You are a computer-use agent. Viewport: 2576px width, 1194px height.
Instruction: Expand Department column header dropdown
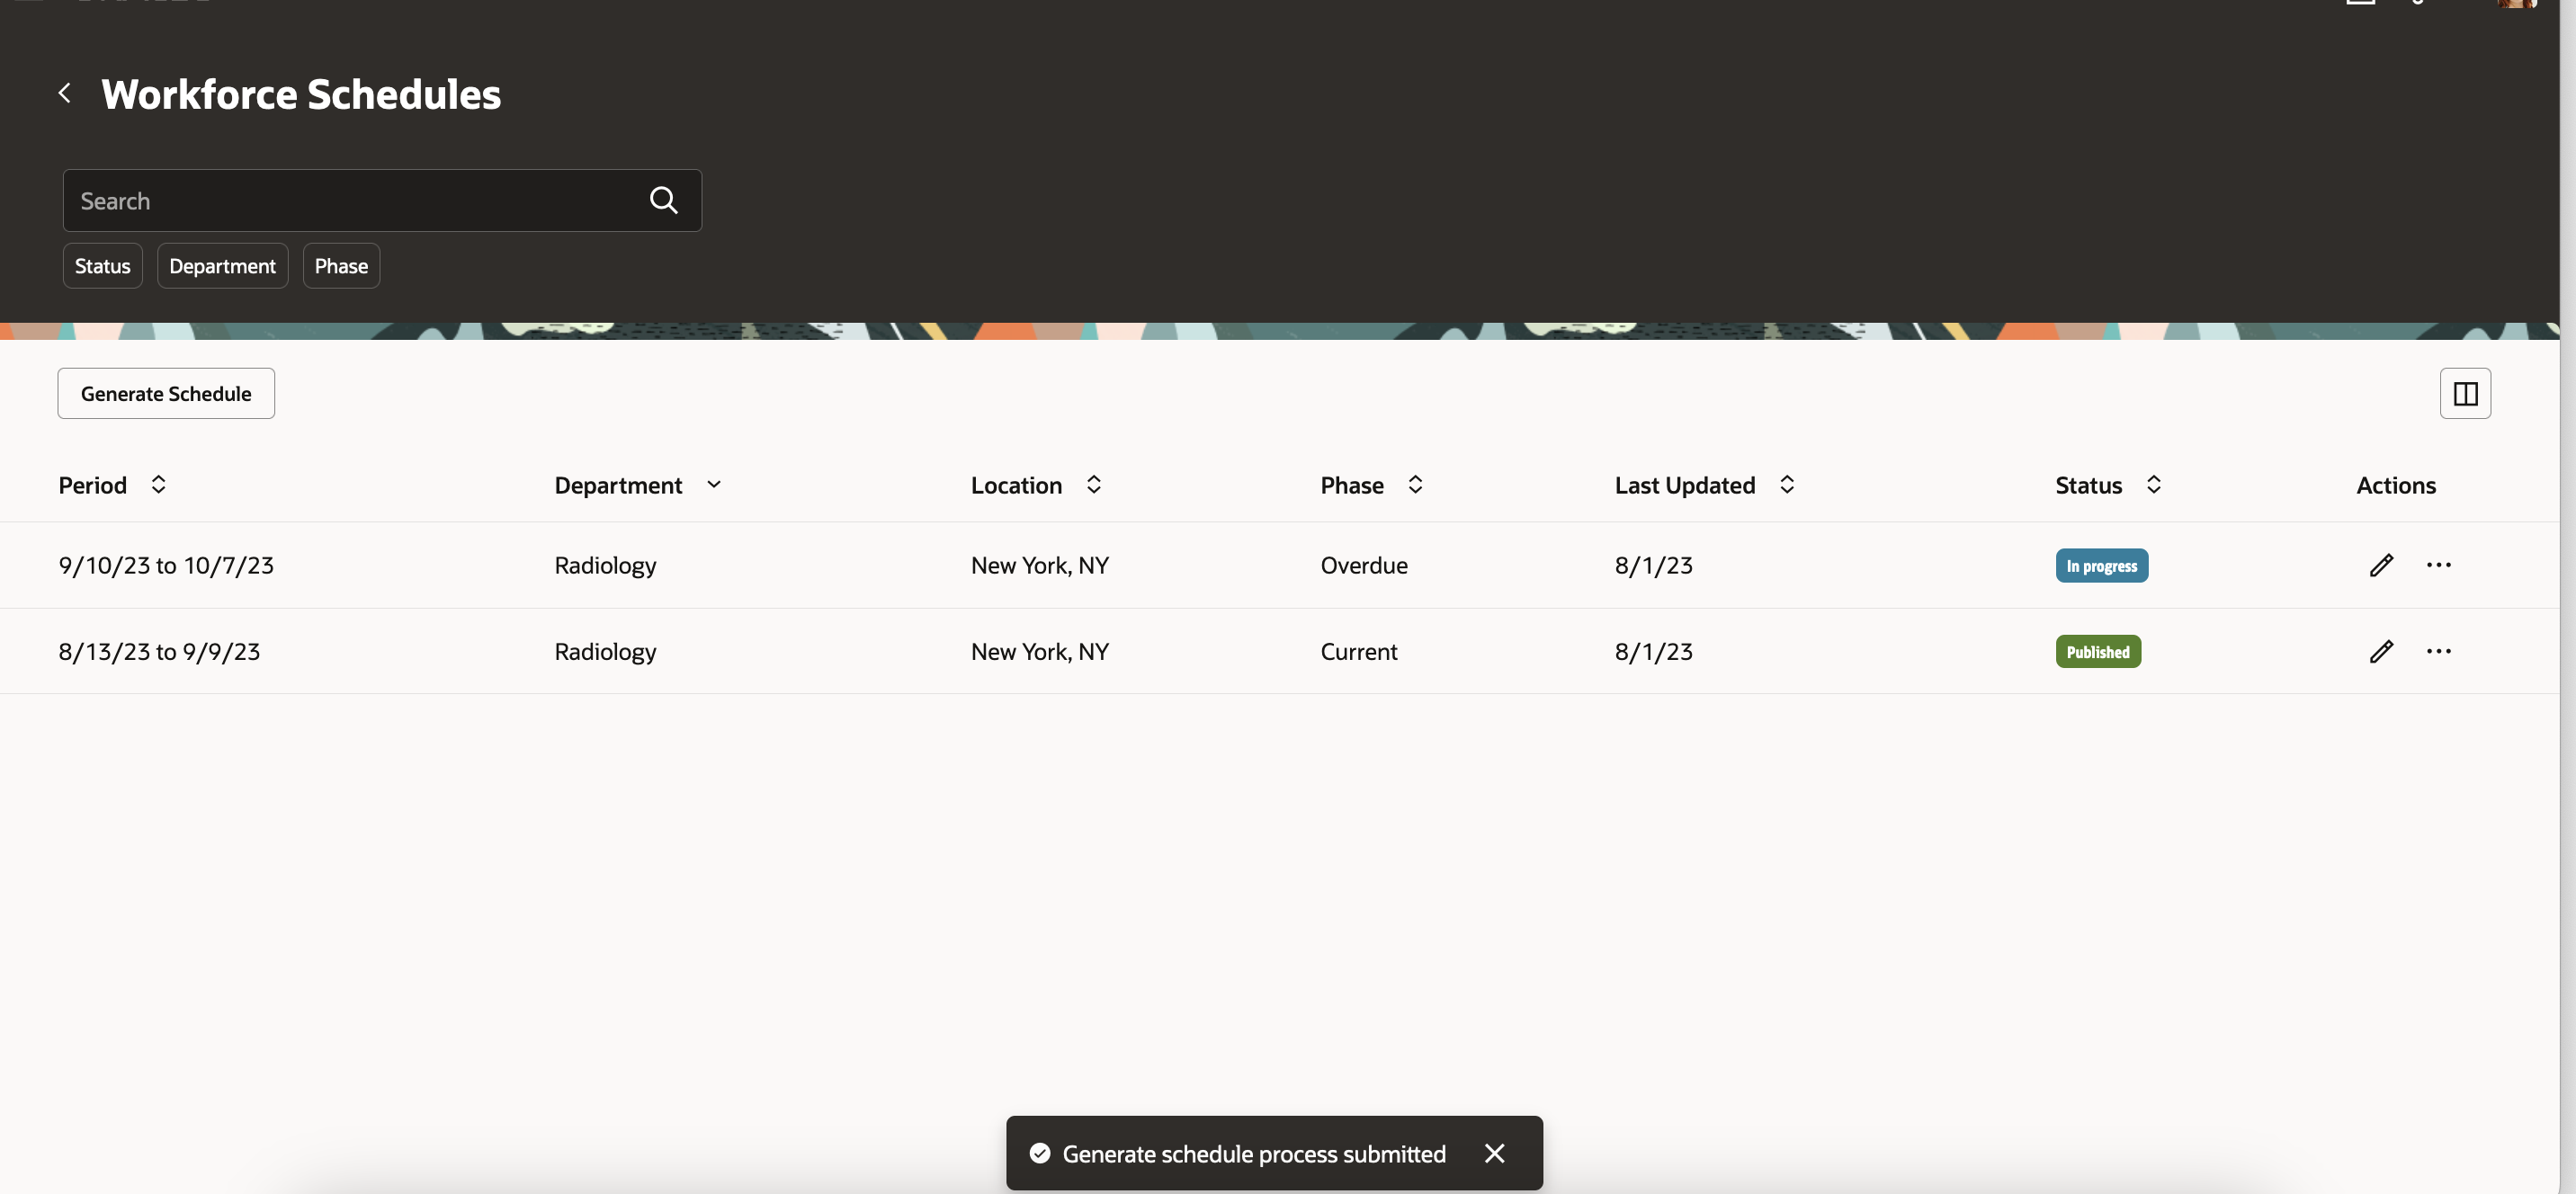pos(713,485)
